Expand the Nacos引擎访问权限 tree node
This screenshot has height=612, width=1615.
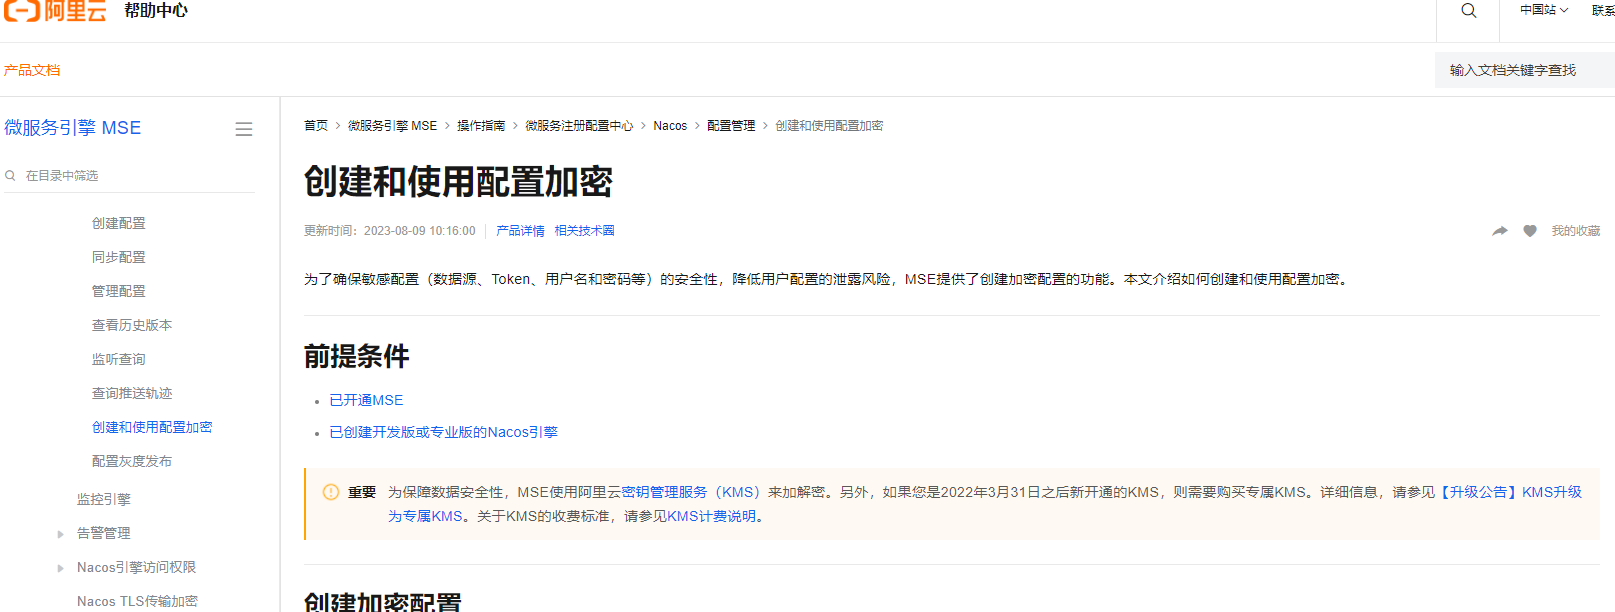tap(60, 568)
